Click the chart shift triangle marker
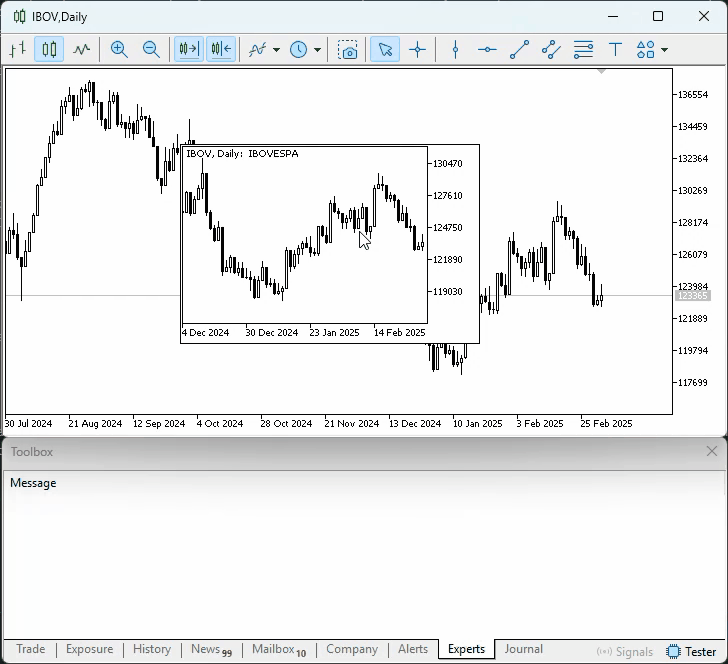Image resolution: width=728 pixels, height=664 pixels. click(601, 72)
